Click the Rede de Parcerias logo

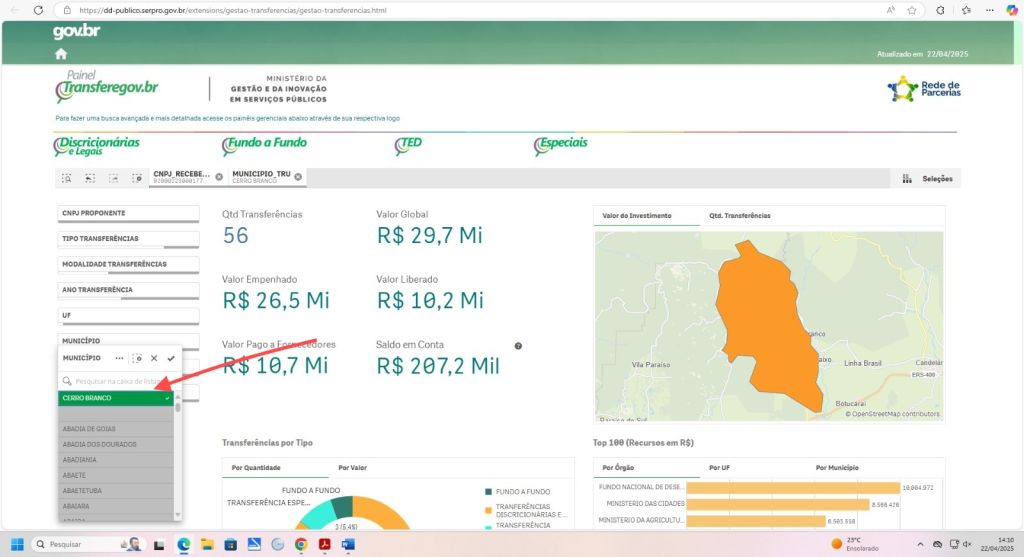click(923, 89)
